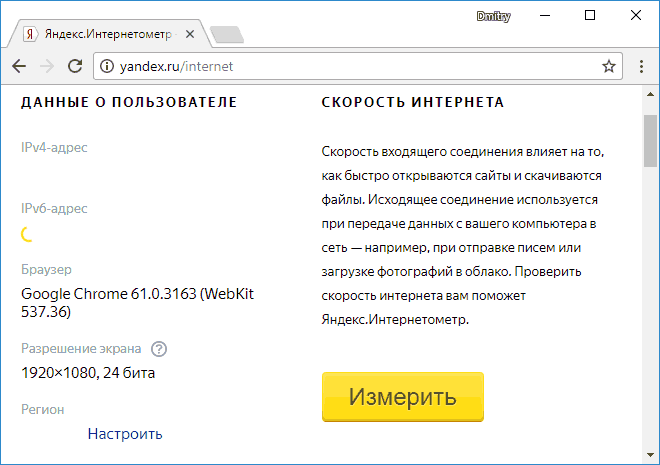Viewport: 660px width, 465px height.
Task: Start the speed test with Измерить
Action: [403, 396]
